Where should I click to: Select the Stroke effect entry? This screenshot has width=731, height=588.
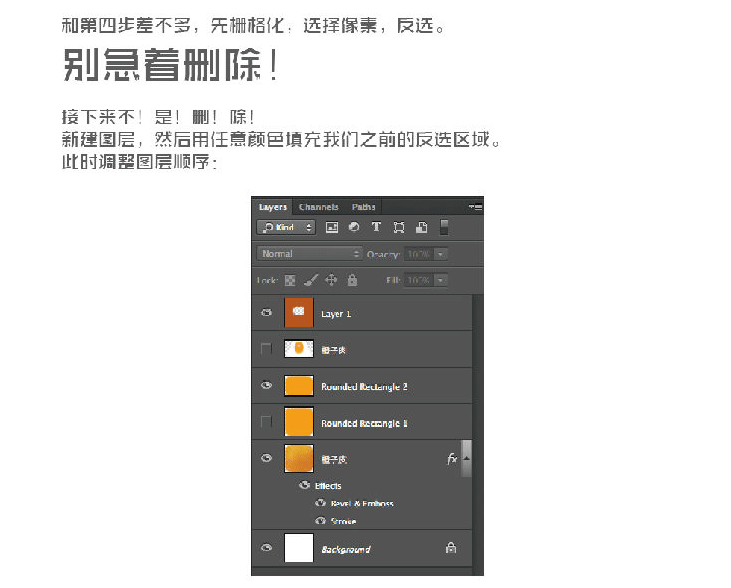(x=344, y=521)
